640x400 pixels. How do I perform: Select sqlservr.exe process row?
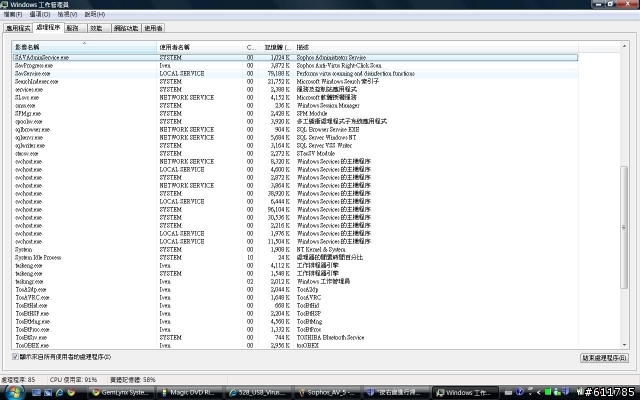[295, 138]
